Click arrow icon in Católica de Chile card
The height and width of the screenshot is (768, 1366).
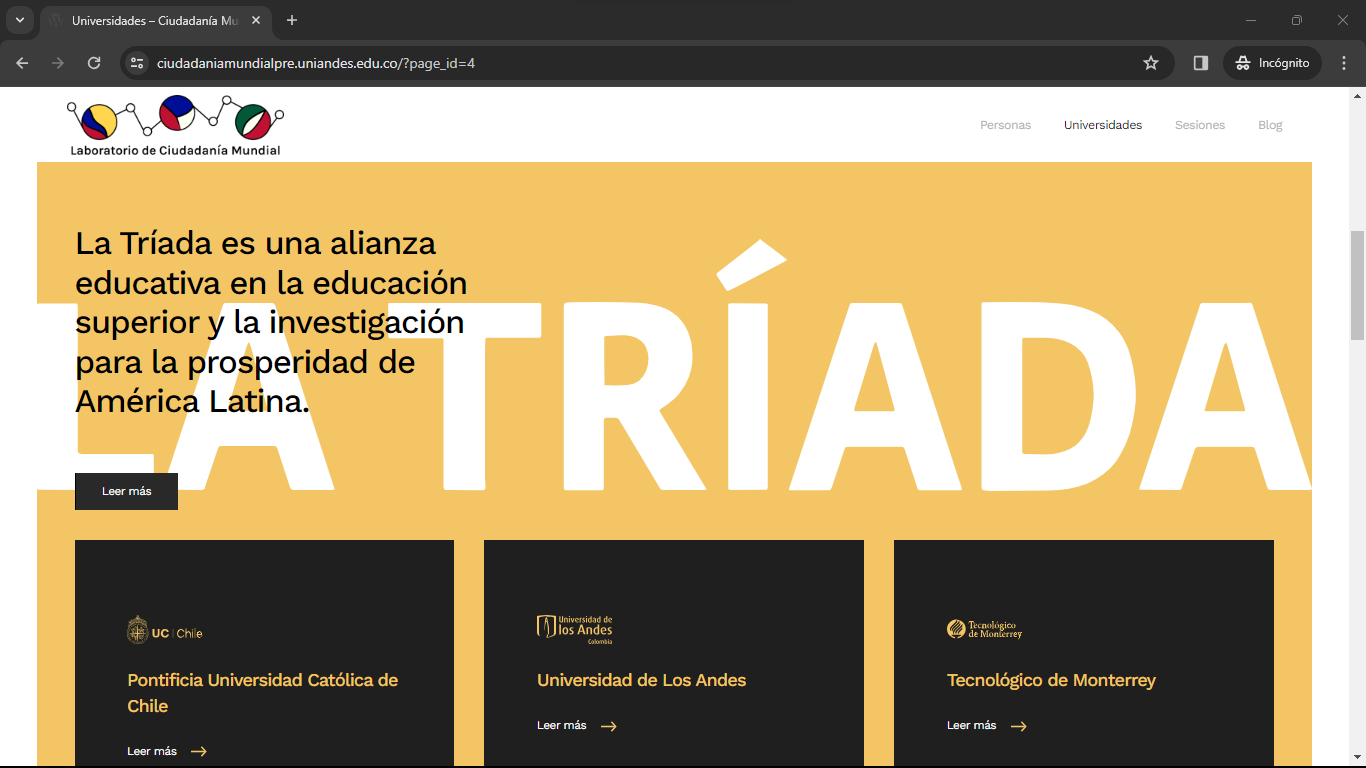click(198, 751)
